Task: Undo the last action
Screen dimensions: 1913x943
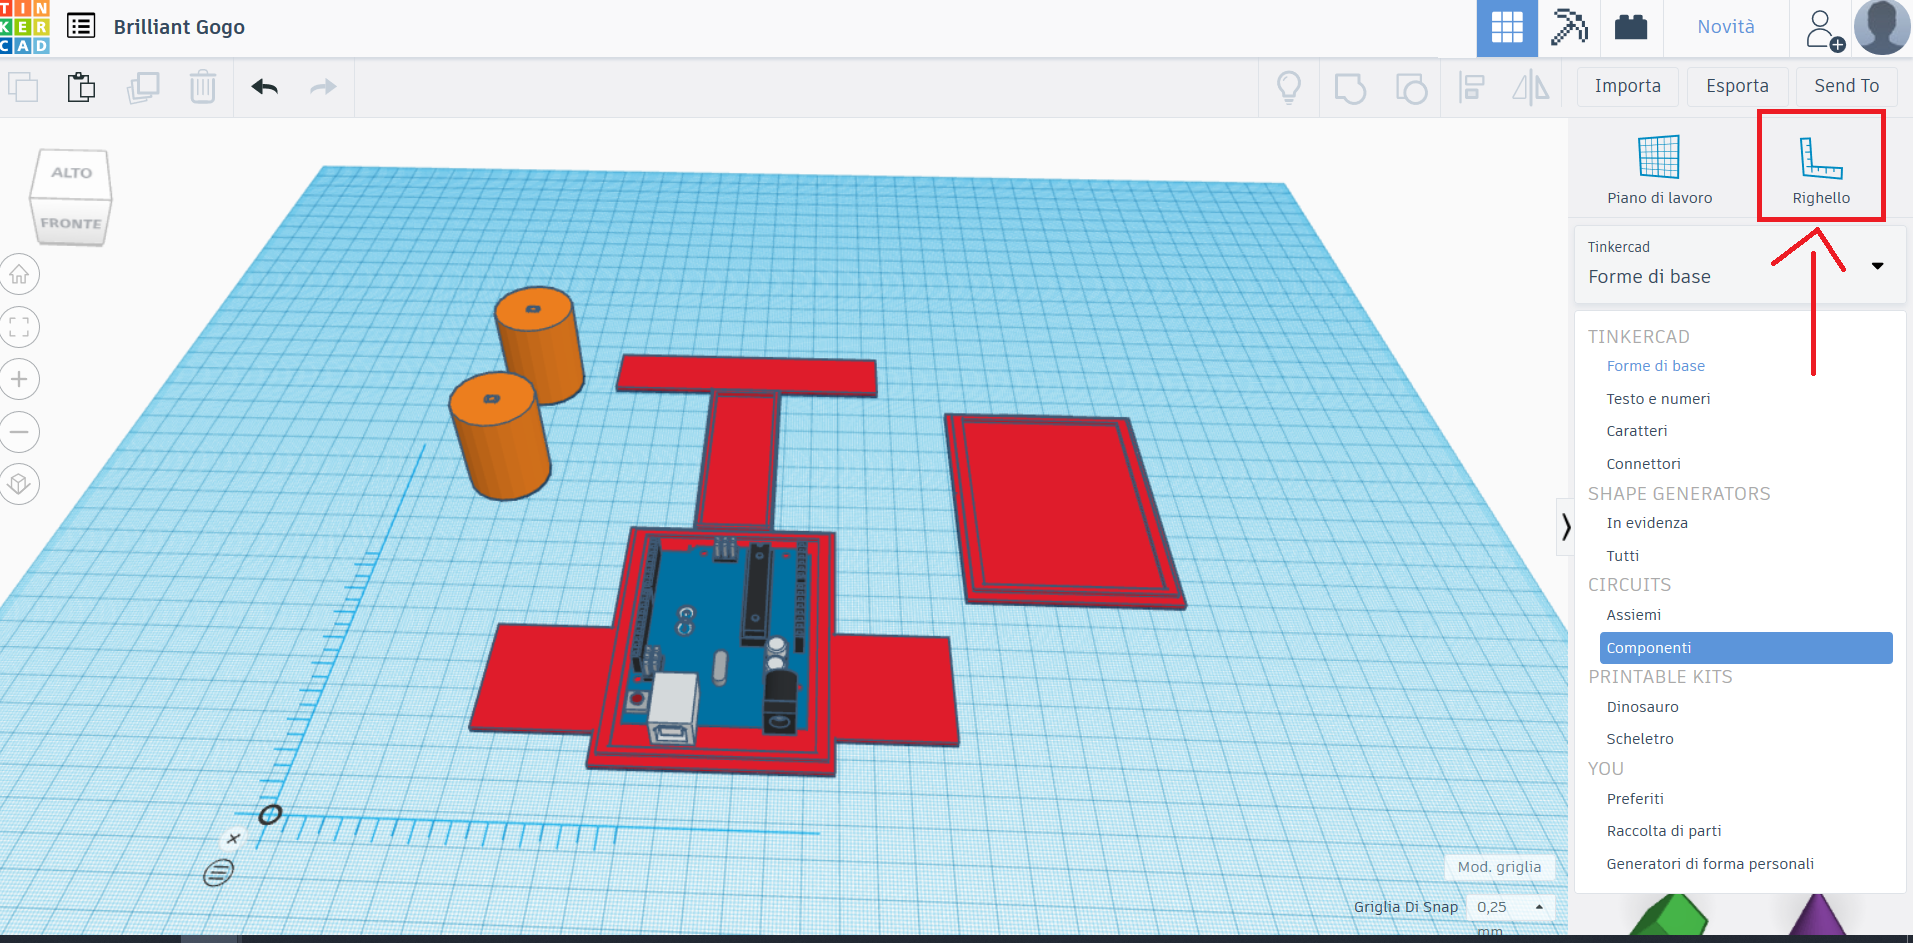Action: coord(265,88)
